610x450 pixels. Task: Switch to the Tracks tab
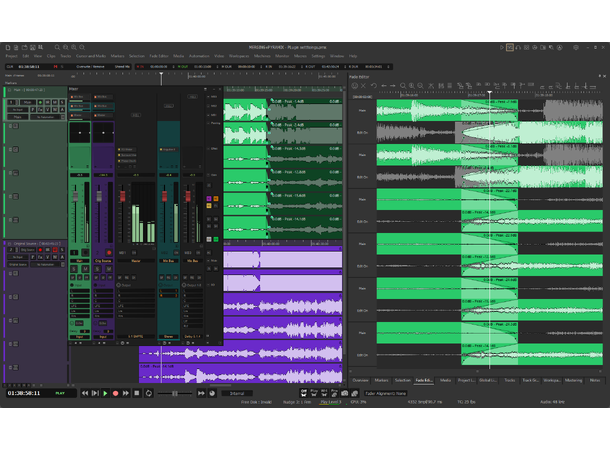pyautogui.click(x=509, y=380)
